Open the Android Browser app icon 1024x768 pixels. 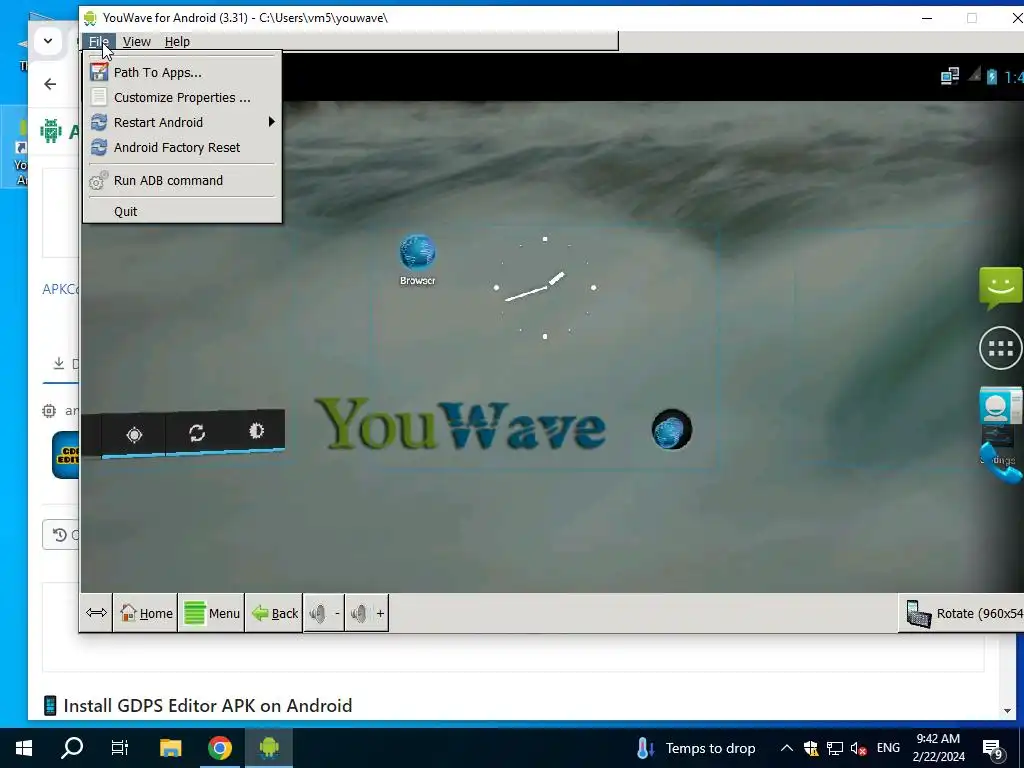(x=417, y=260)
